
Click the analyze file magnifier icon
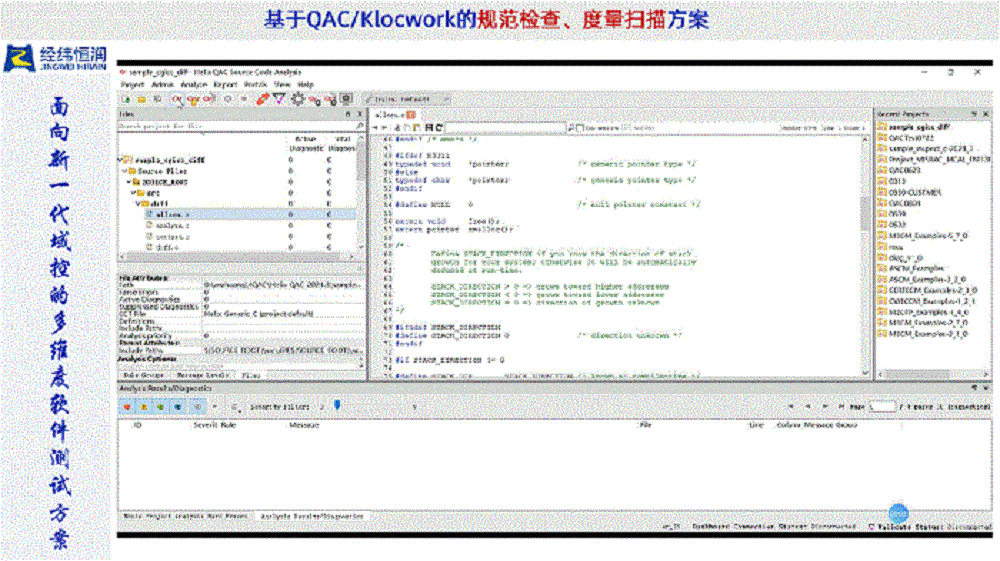[177, 99]
